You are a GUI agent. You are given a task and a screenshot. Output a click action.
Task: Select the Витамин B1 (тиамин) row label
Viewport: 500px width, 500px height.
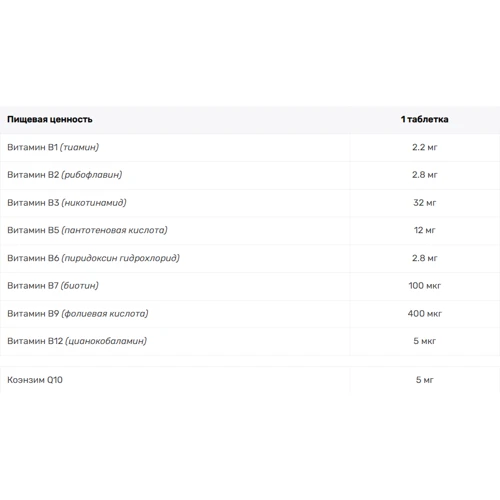click(x=53, y=147)
